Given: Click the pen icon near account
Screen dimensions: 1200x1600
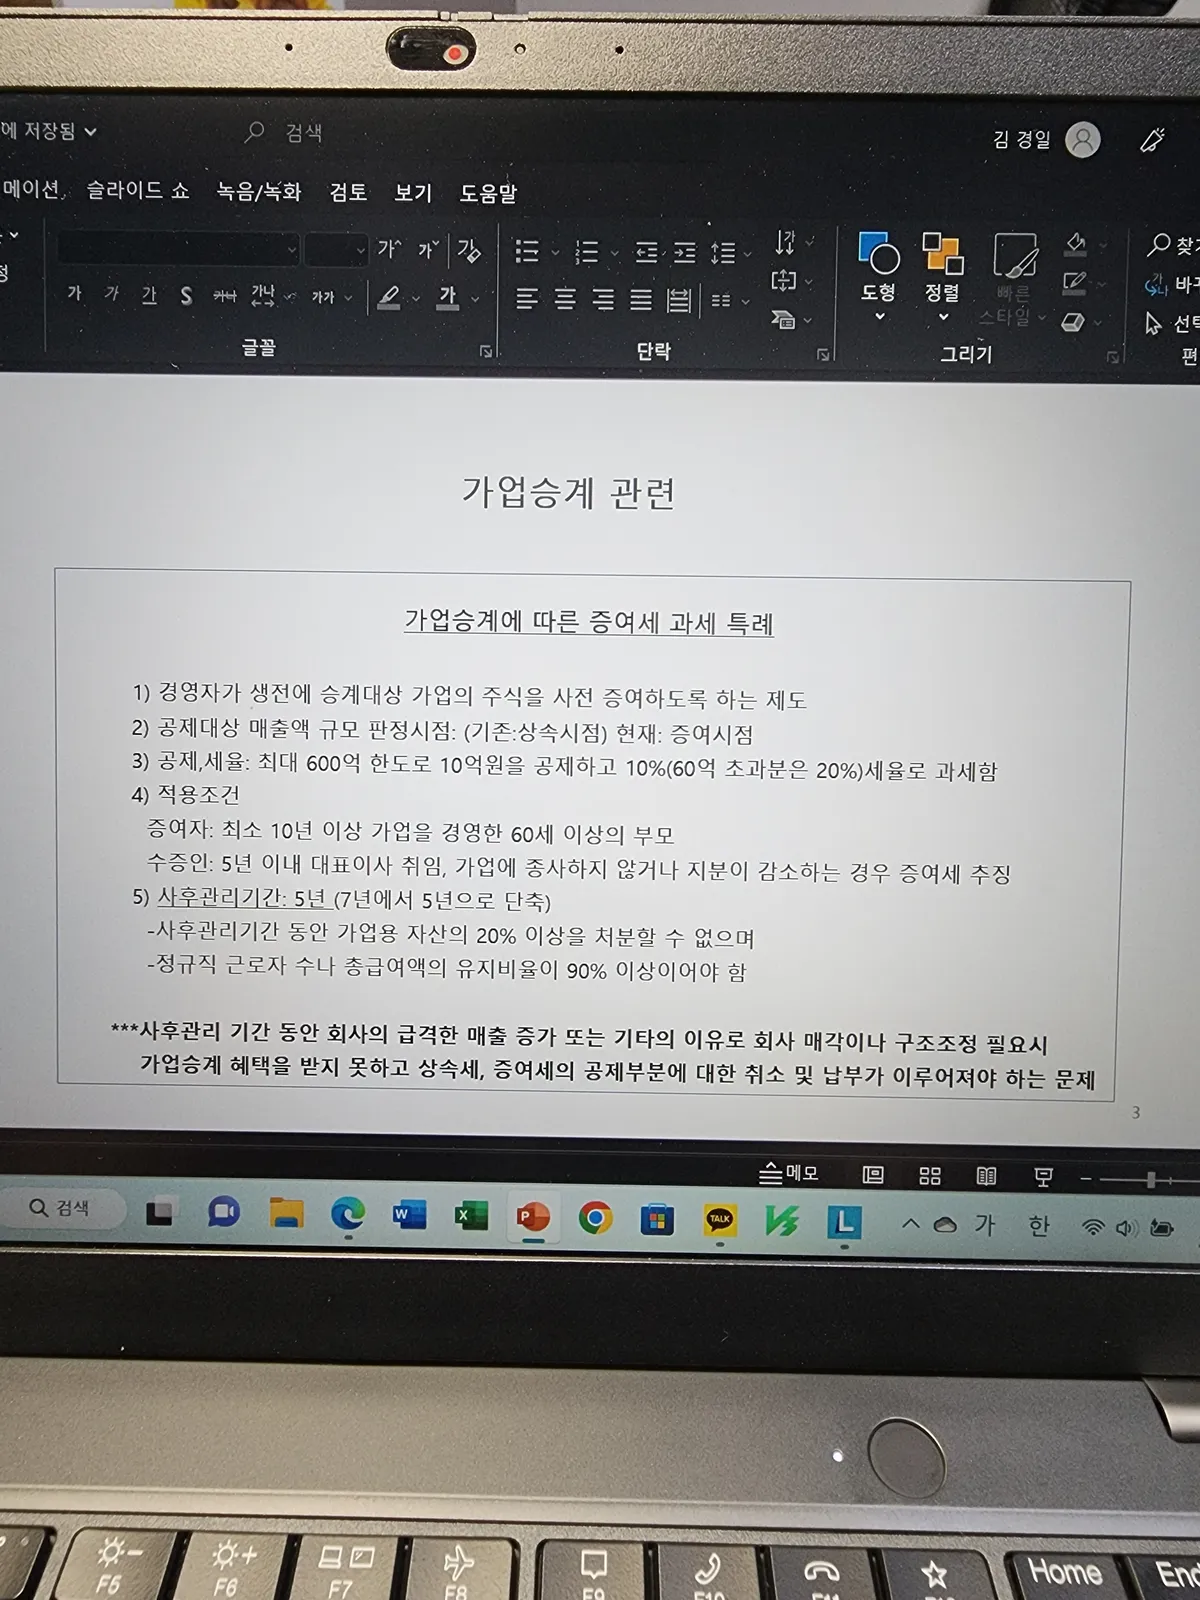Looking at the screenshot, I should [x=1153, y=140].
